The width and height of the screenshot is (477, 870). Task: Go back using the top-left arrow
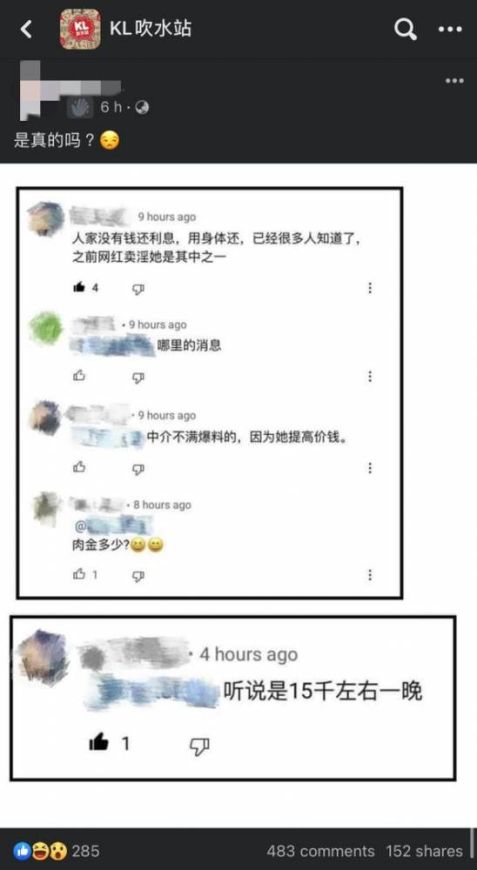26,29
